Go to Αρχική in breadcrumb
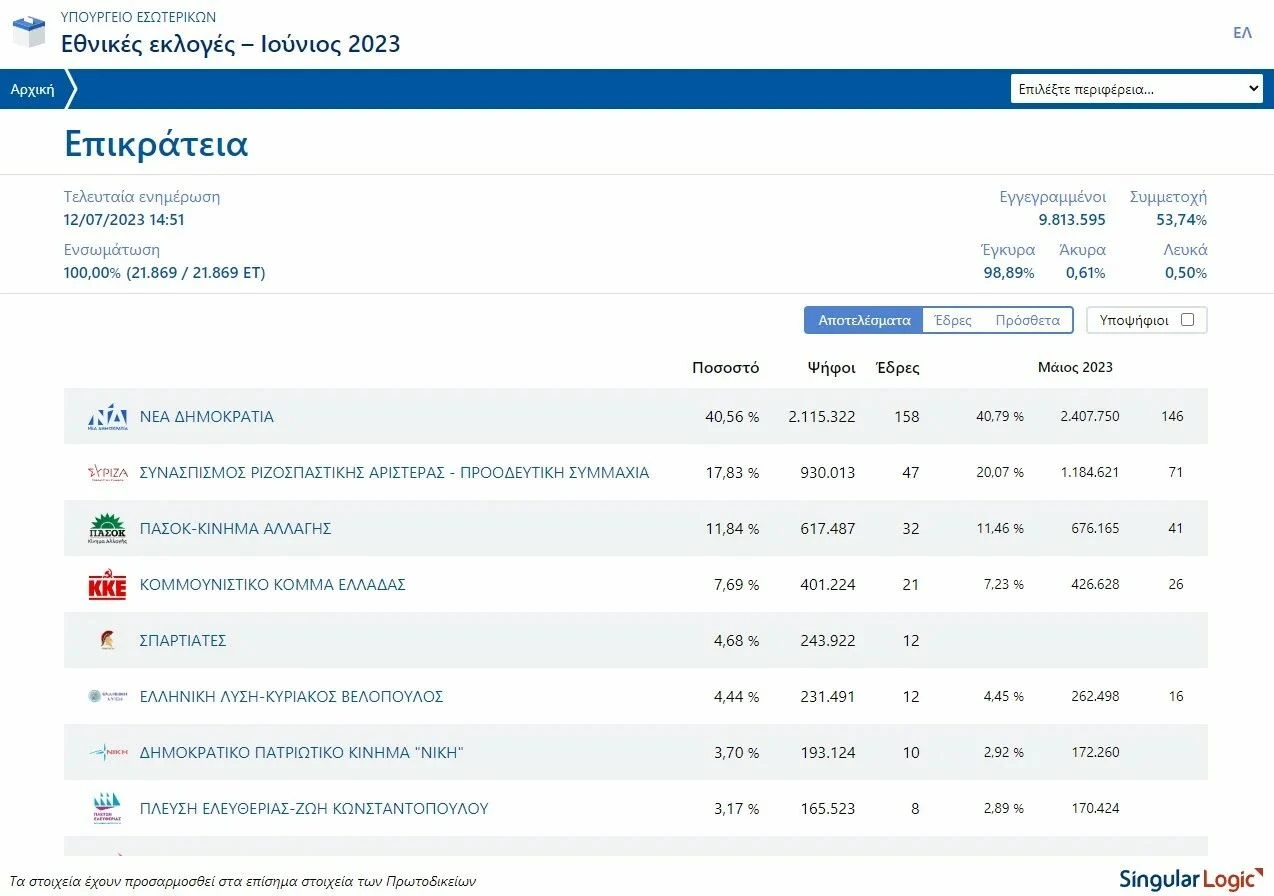This screenshot has height=896, width=1274. point(32,89)
